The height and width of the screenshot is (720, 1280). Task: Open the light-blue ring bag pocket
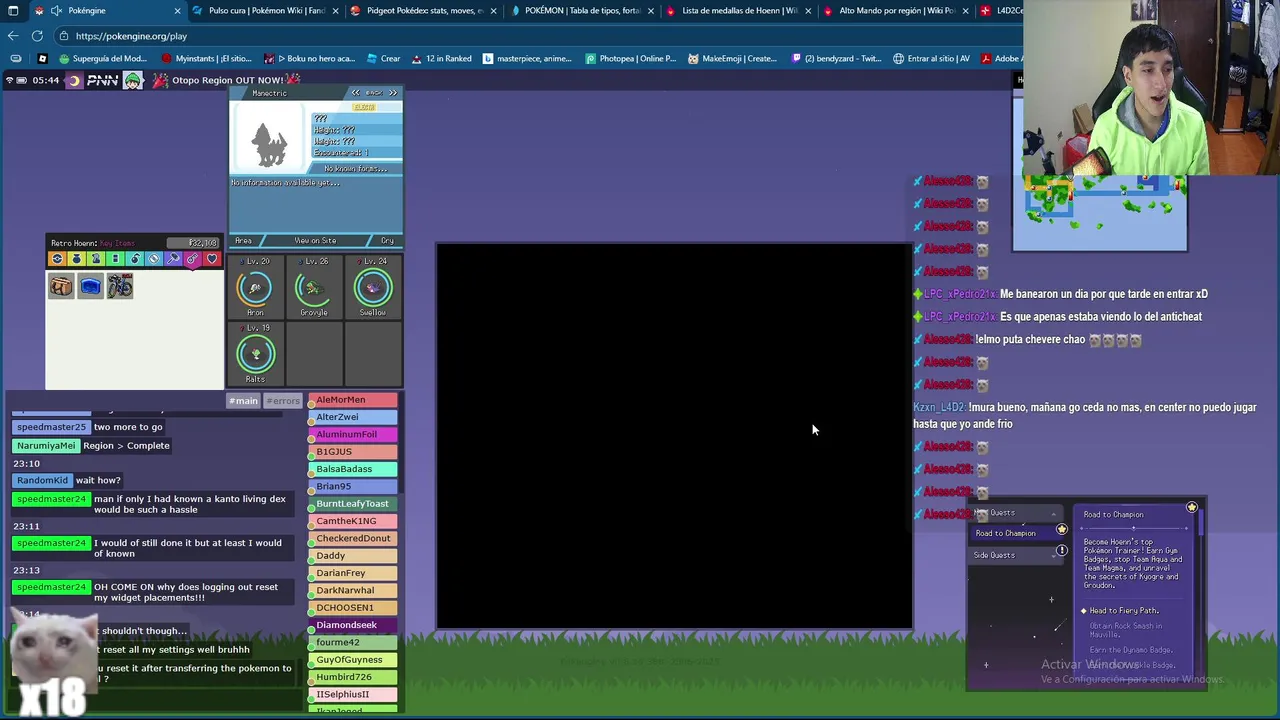[x=154, y=259]
